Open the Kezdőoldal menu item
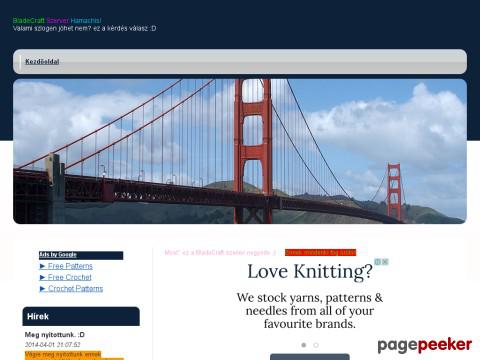 point(42,62)
